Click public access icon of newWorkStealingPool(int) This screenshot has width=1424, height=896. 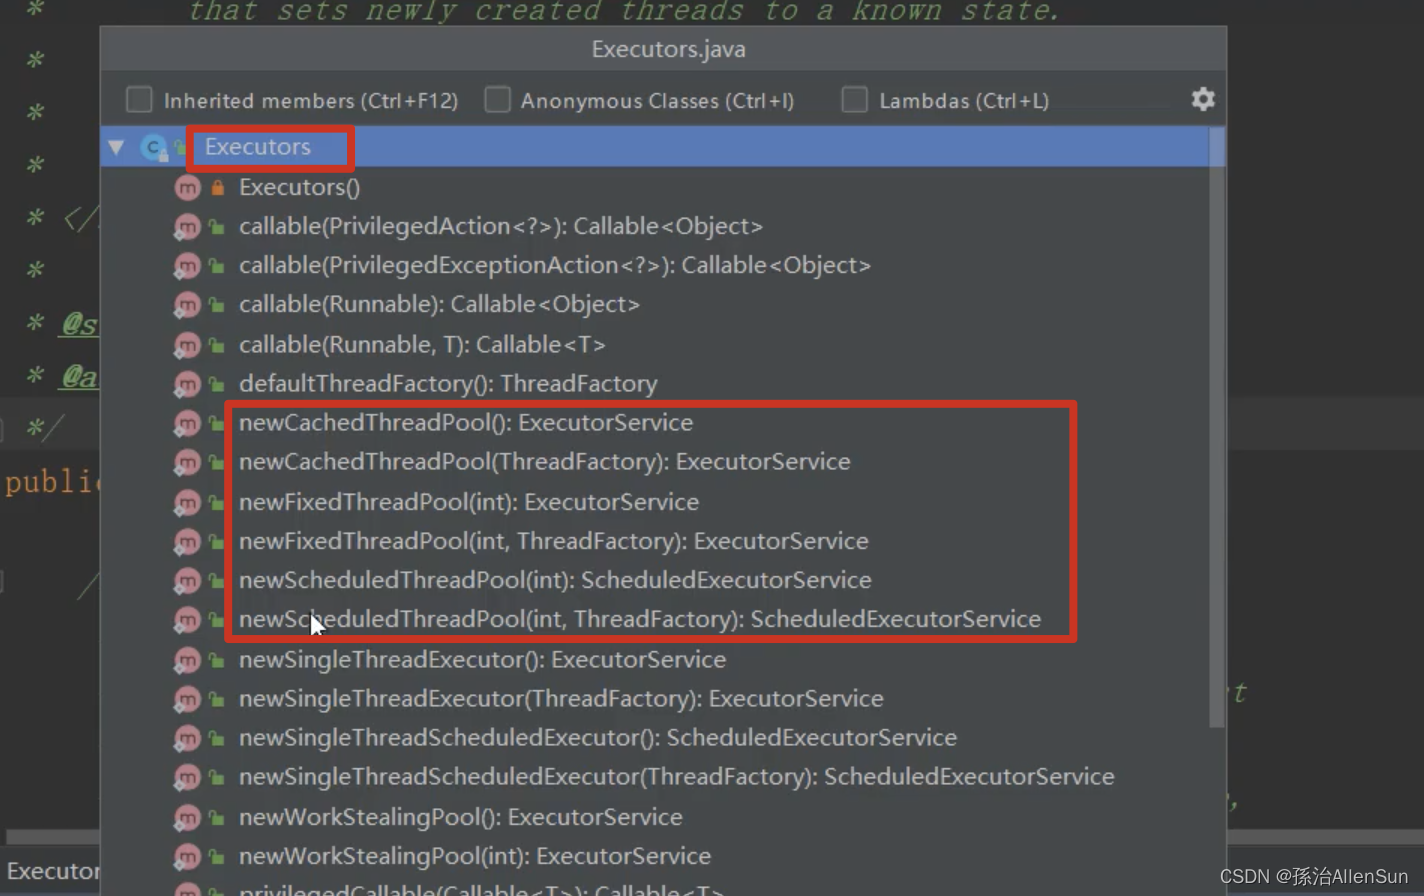(217, 856)
